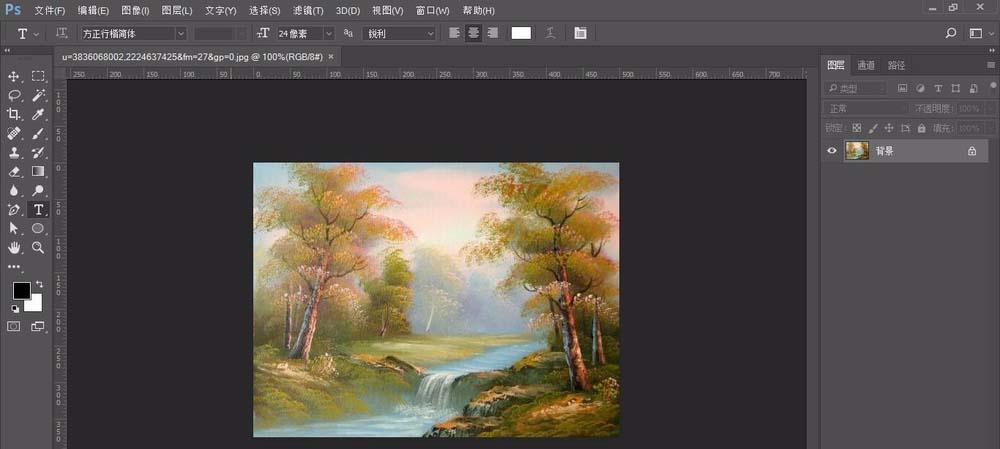Toggle the Character and Paragraph panels
Viewport: 1000px width, 449px height.
[x=580, y=33]
